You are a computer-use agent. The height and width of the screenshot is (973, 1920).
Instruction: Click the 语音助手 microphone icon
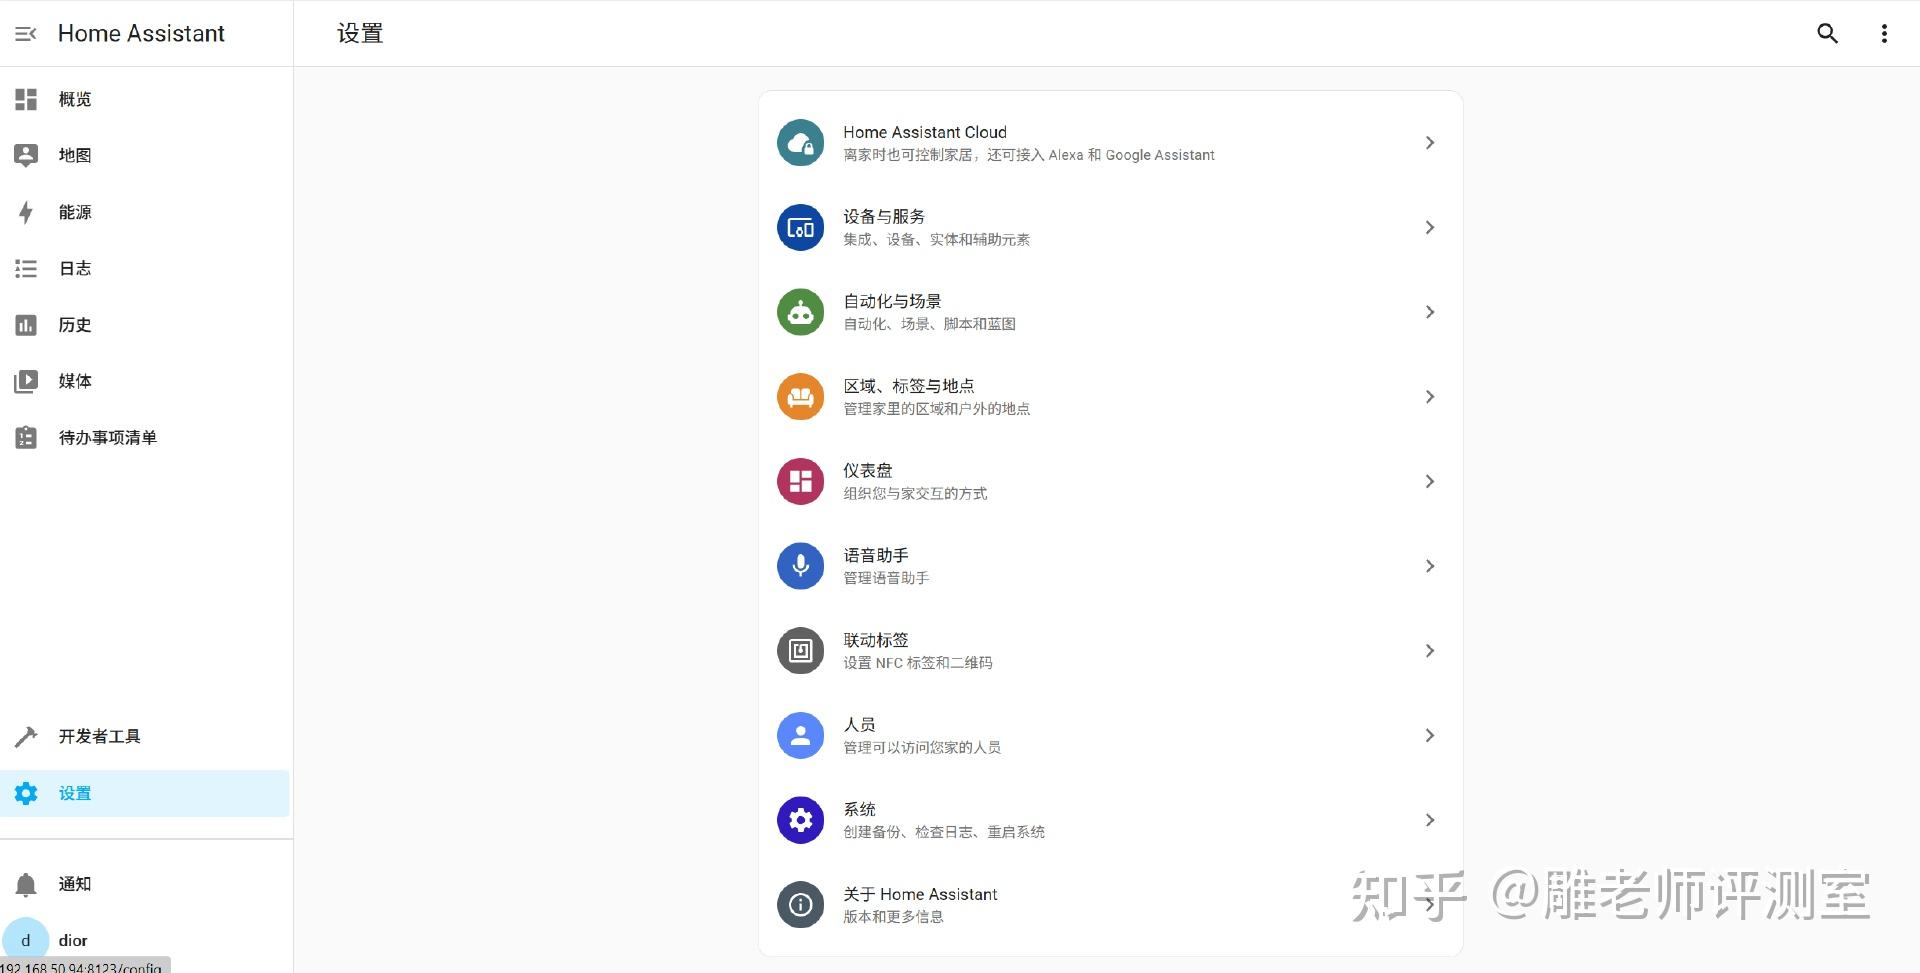pos(800,566)
